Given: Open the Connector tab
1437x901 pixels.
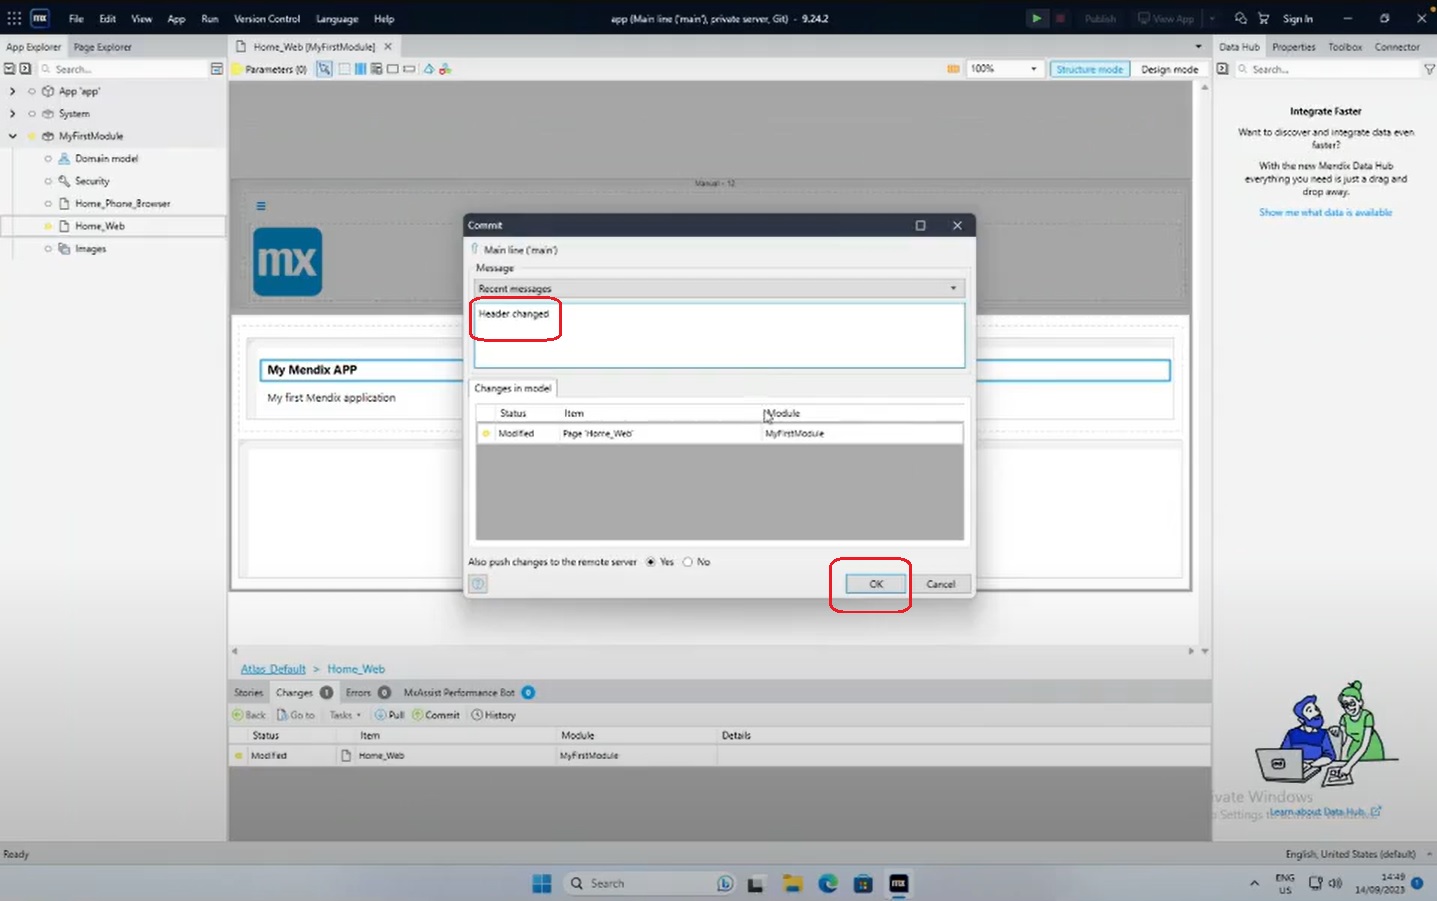Looking at the screenshot, I should coord(1397,47).
